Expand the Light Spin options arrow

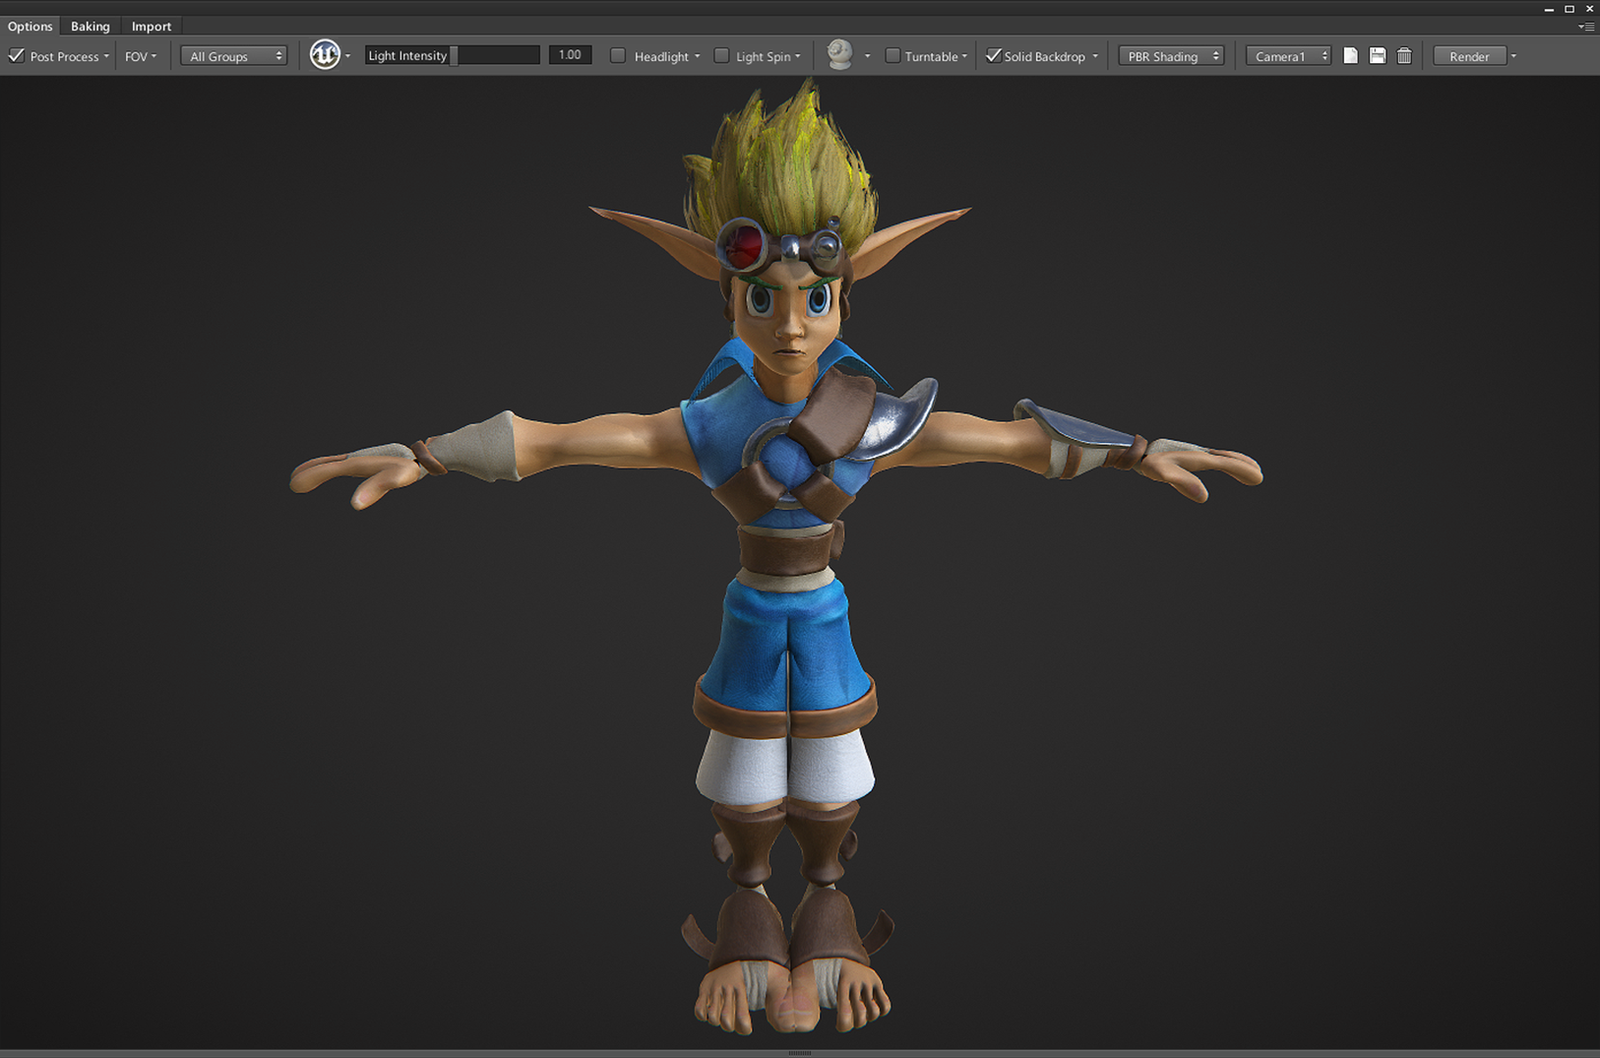798,56
